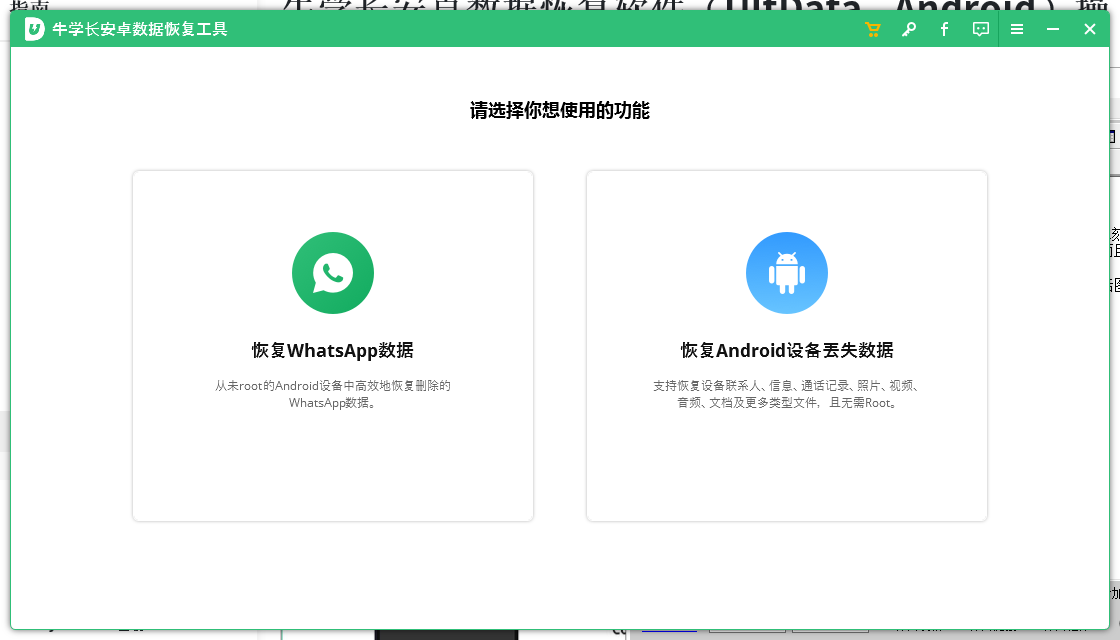Open the key registration icon
This screenshot has width=1120, height=640.
[x=909, y=29]
